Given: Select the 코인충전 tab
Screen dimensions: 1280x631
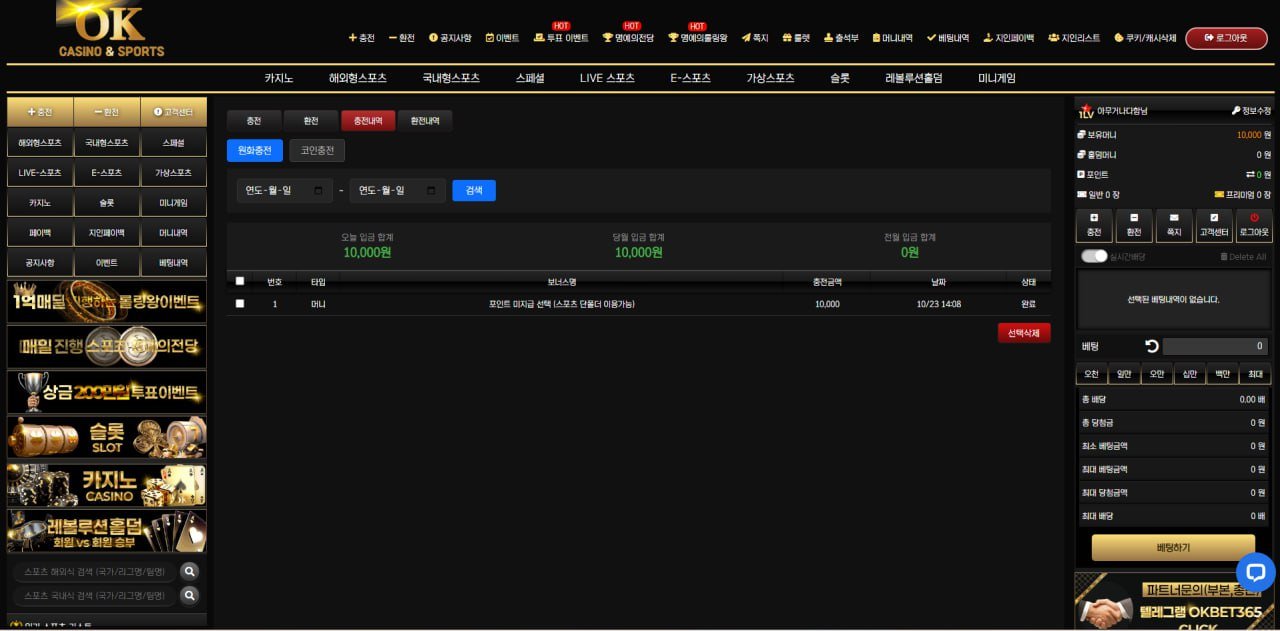Looking at the screenshot, I should pos(317,151).
